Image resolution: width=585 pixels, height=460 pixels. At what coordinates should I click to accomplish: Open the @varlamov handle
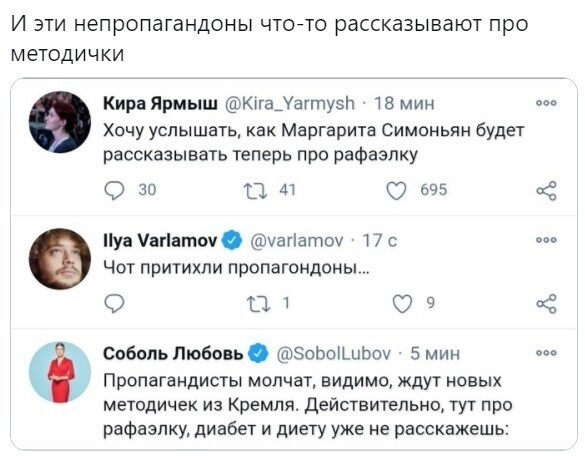click(297, 241)
